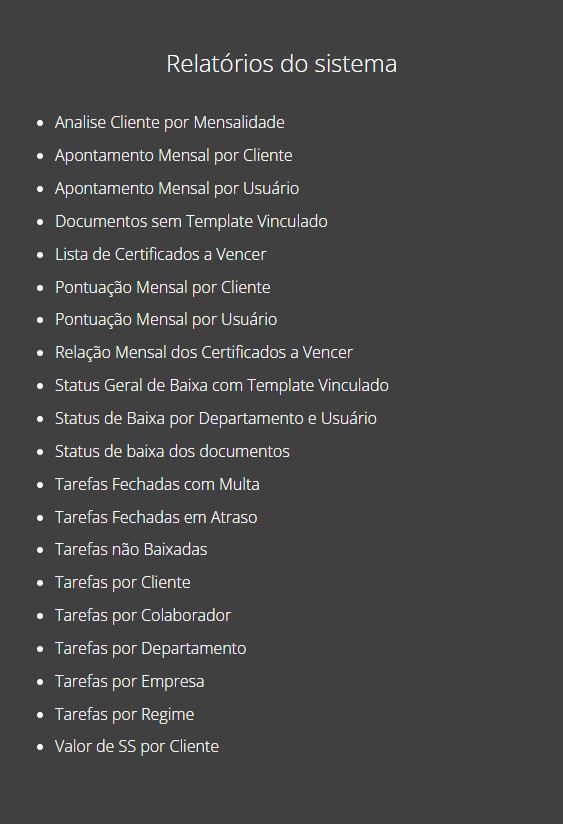Select Status de baixa dos documentos
Image resolution: width=563 pixels, height=824 pixels.
[x=172, y=451]
